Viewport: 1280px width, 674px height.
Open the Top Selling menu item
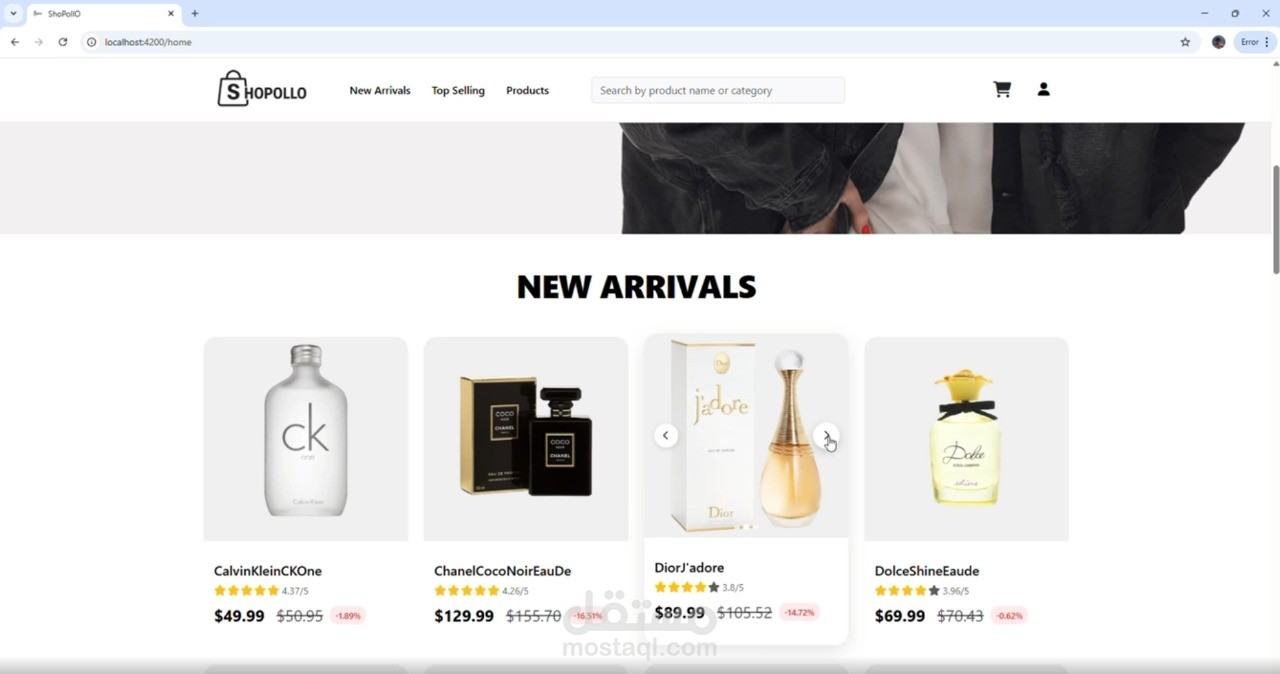click(458, 90)
